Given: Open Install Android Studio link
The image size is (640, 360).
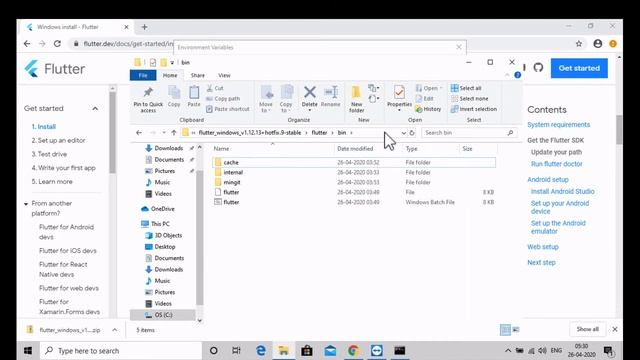Looking at the screenshot, I should point(562,191).
